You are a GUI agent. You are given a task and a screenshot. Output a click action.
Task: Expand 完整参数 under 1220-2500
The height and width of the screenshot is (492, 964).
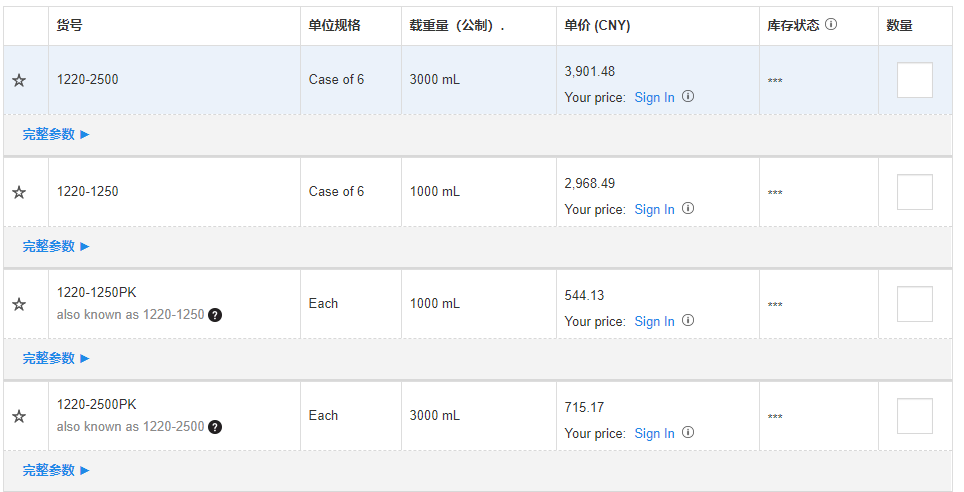click(56, 134)
